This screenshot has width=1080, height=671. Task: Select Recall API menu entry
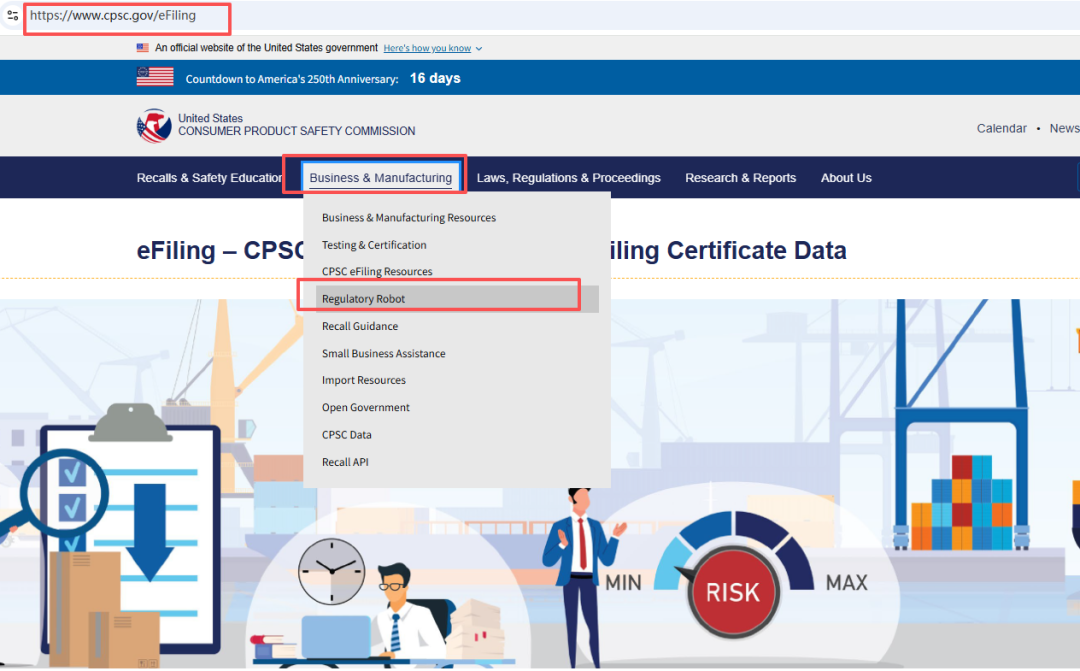pos(345,462)
